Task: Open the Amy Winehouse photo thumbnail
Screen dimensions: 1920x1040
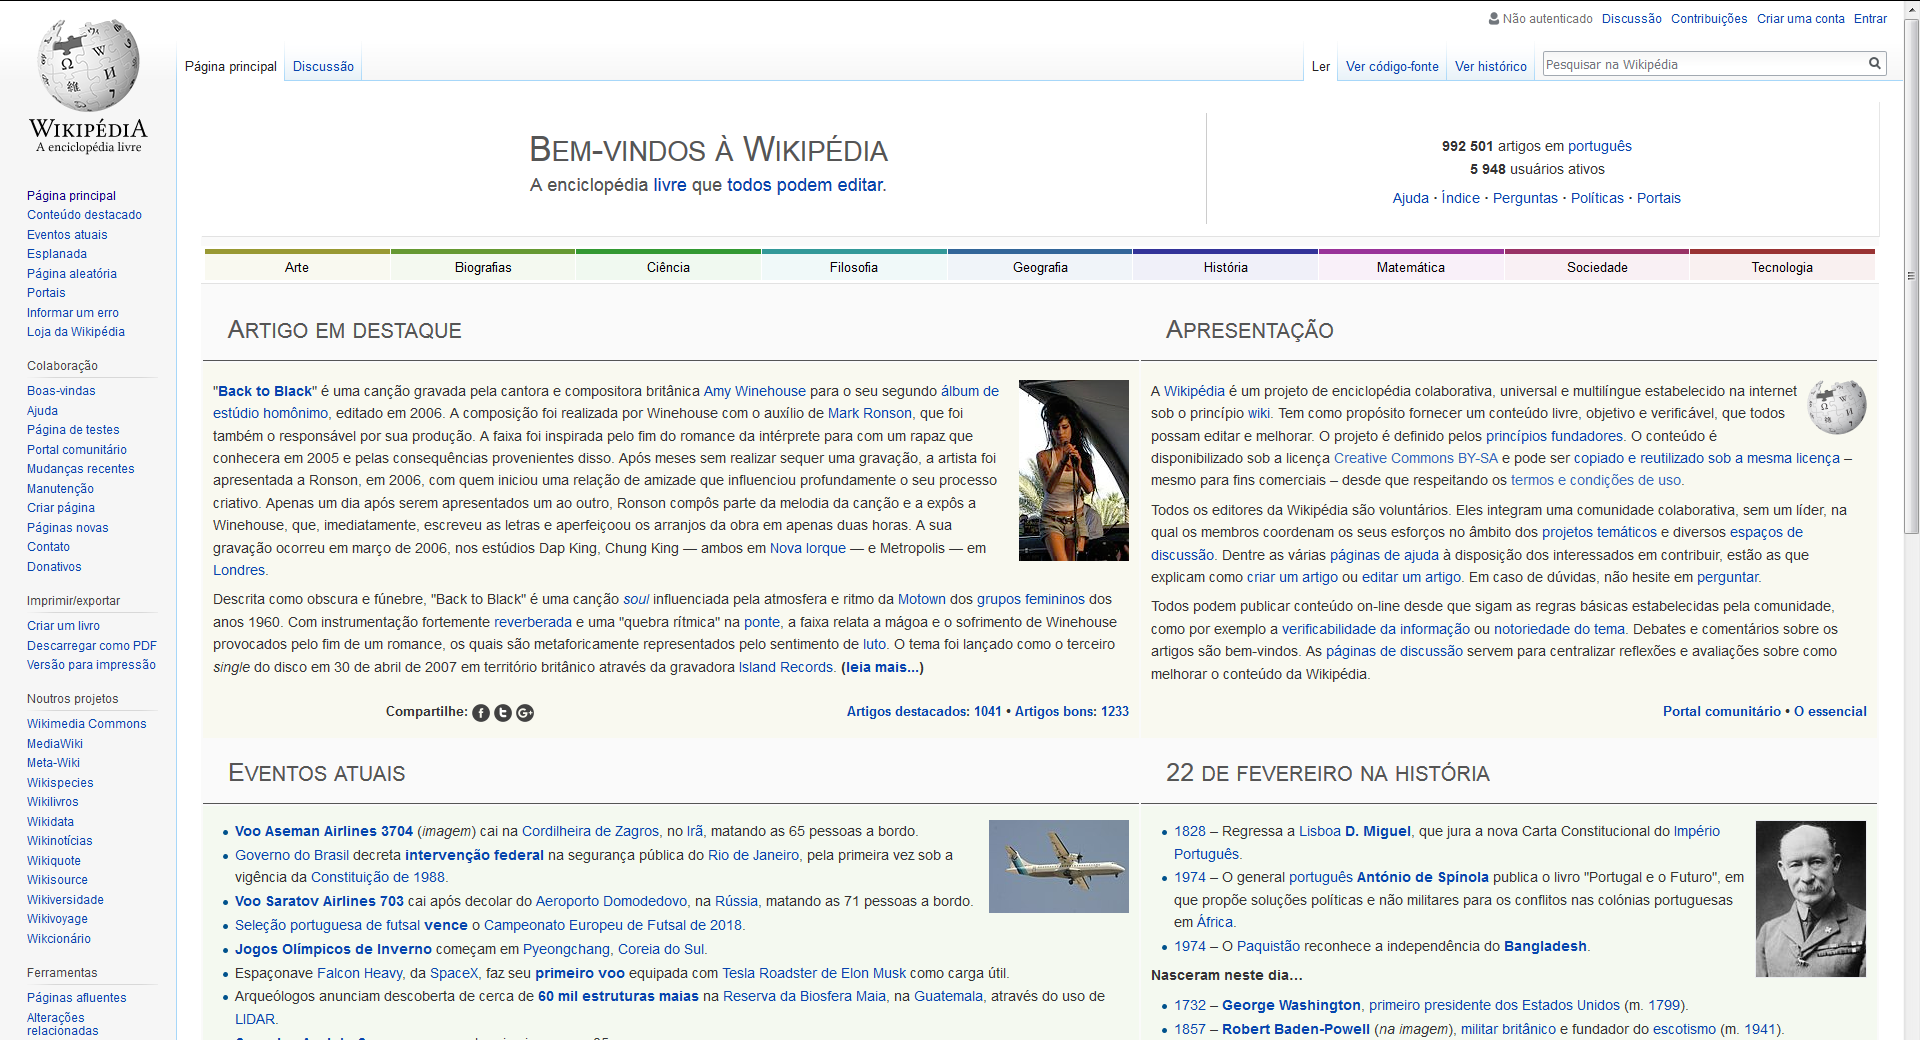Action: click(1073, 470)
